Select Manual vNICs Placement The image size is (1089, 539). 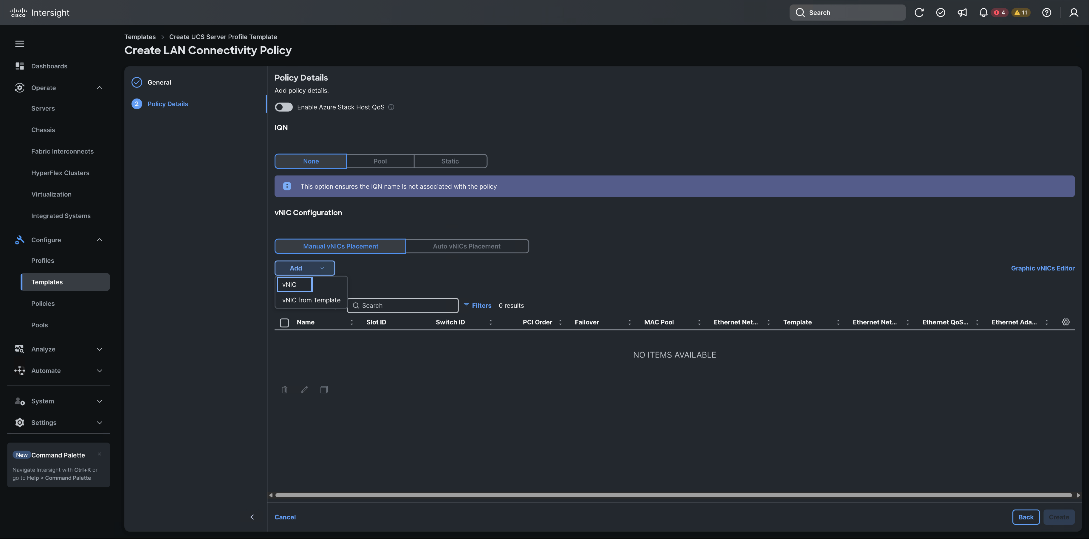coord(340,246)
